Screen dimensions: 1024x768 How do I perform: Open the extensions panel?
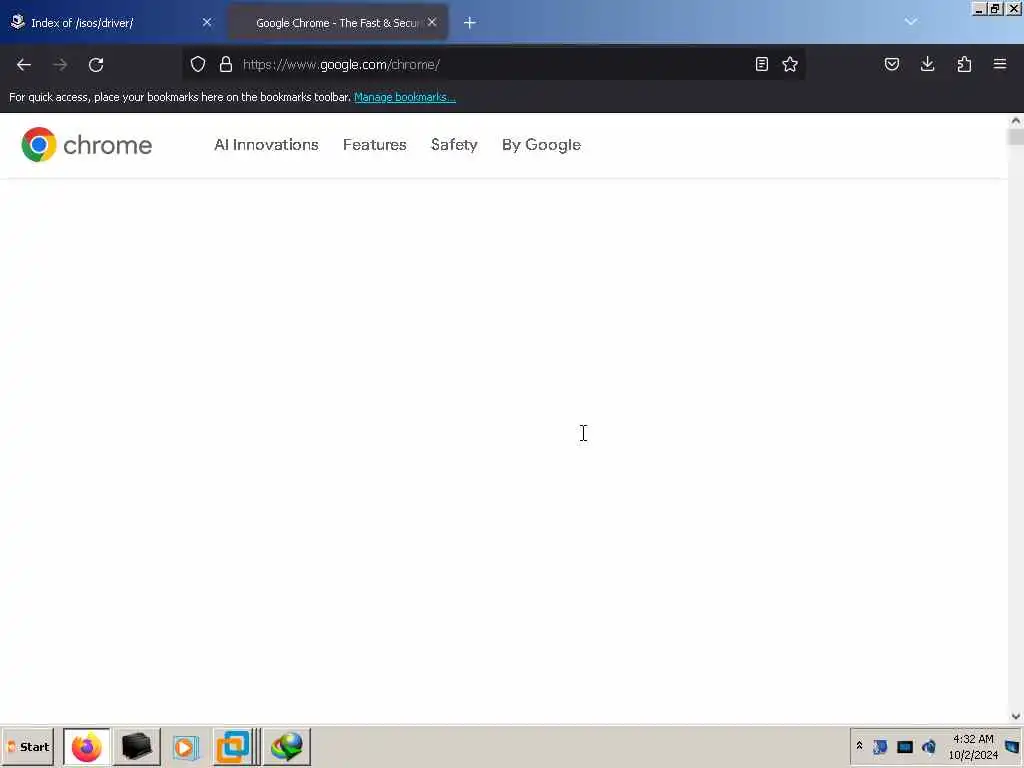coord(964,64)
